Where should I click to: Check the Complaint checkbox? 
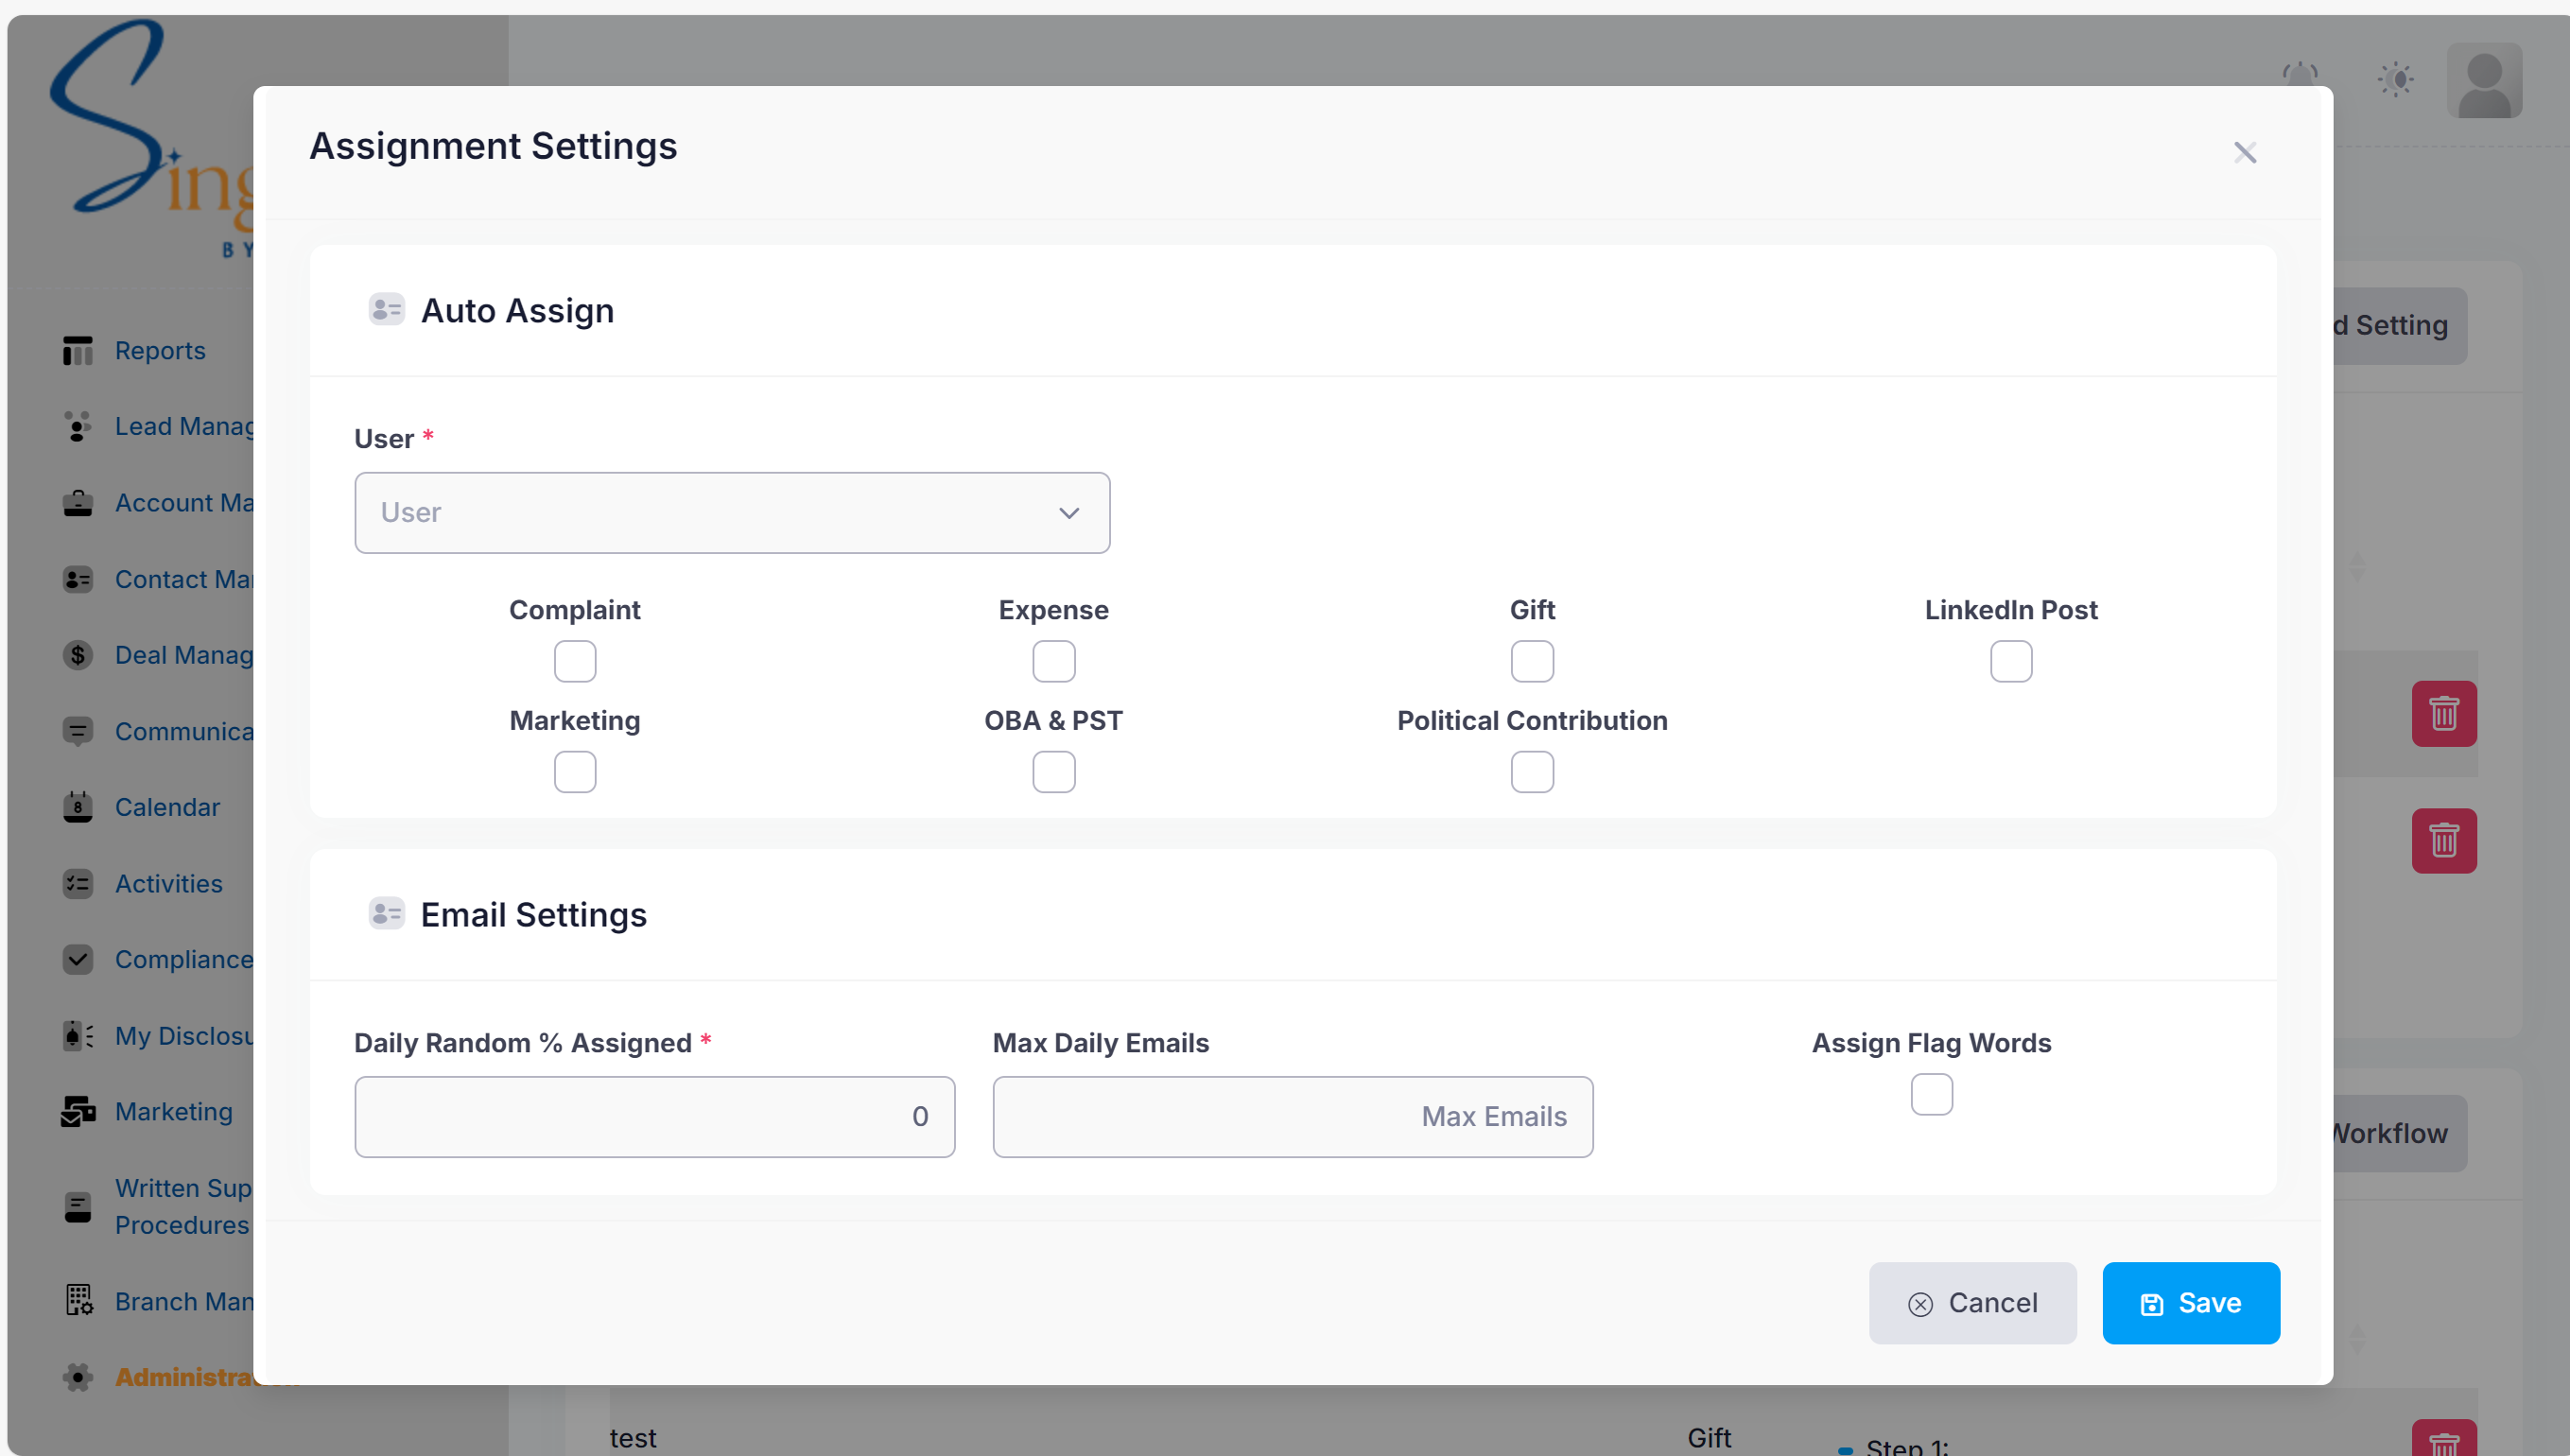pyautogui.click(x=575, y=661)
